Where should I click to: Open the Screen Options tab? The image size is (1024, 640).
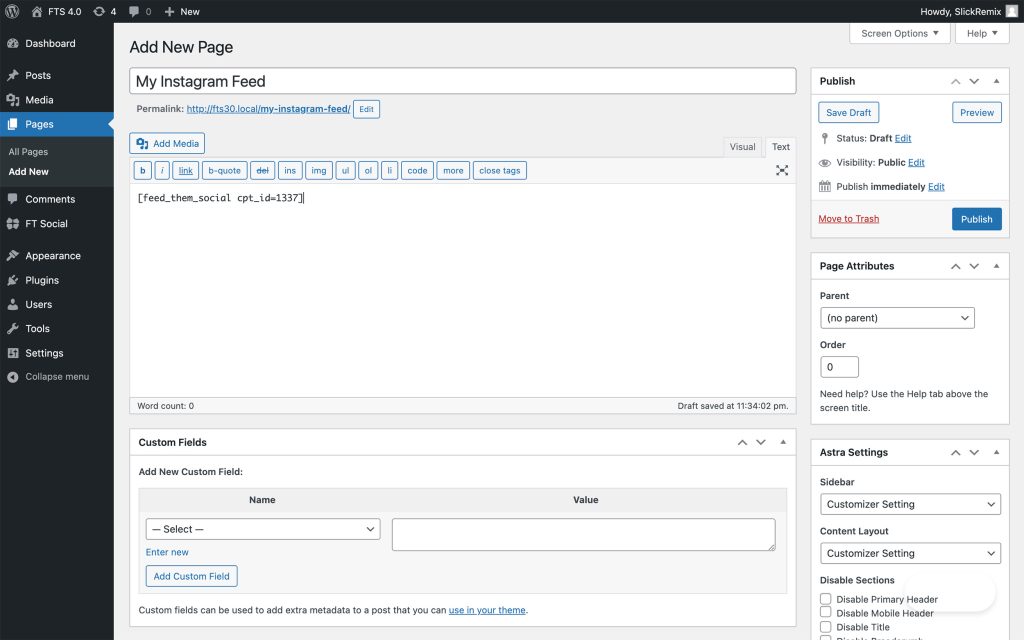[899, 33]
